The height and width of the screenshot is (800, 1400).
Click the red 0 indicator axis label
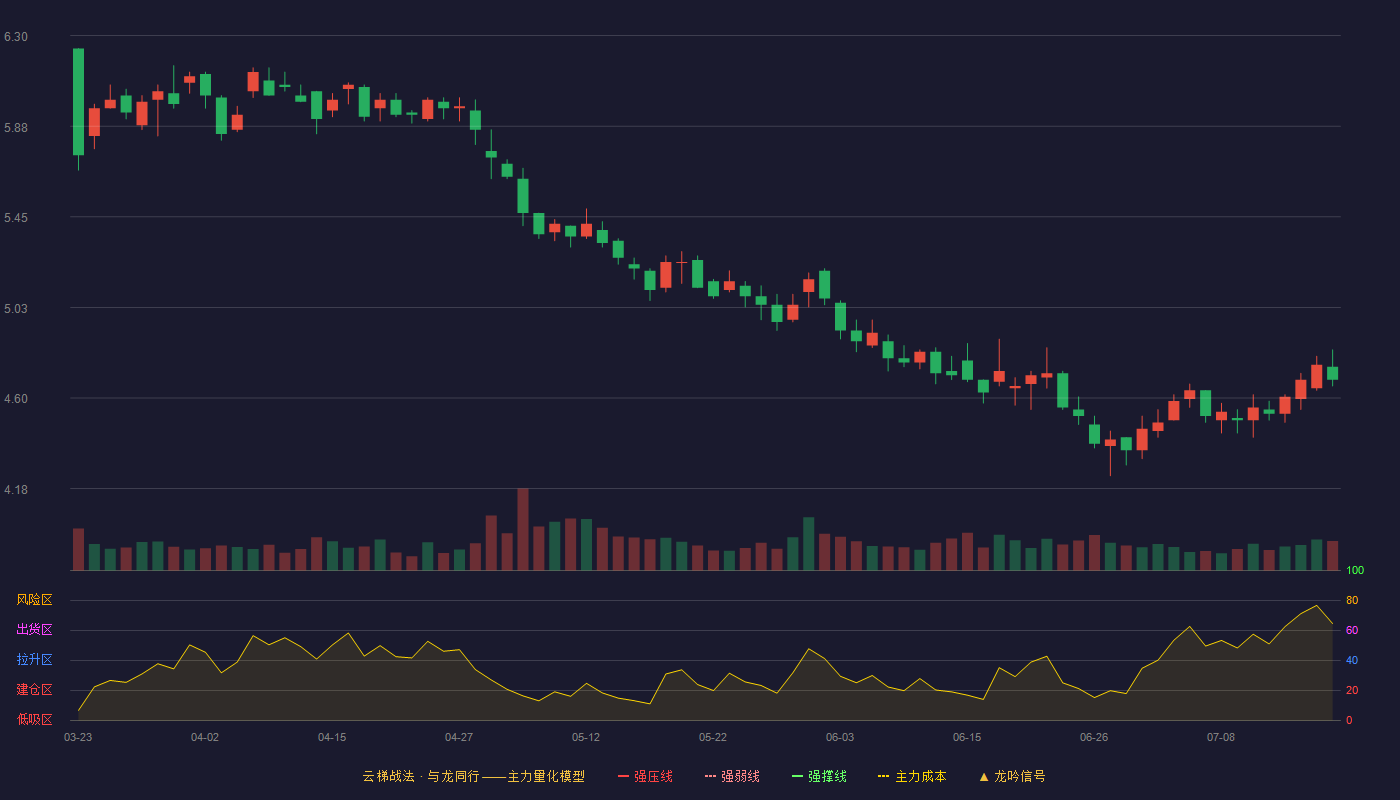pyautogui.click(x=1349, y=720)
